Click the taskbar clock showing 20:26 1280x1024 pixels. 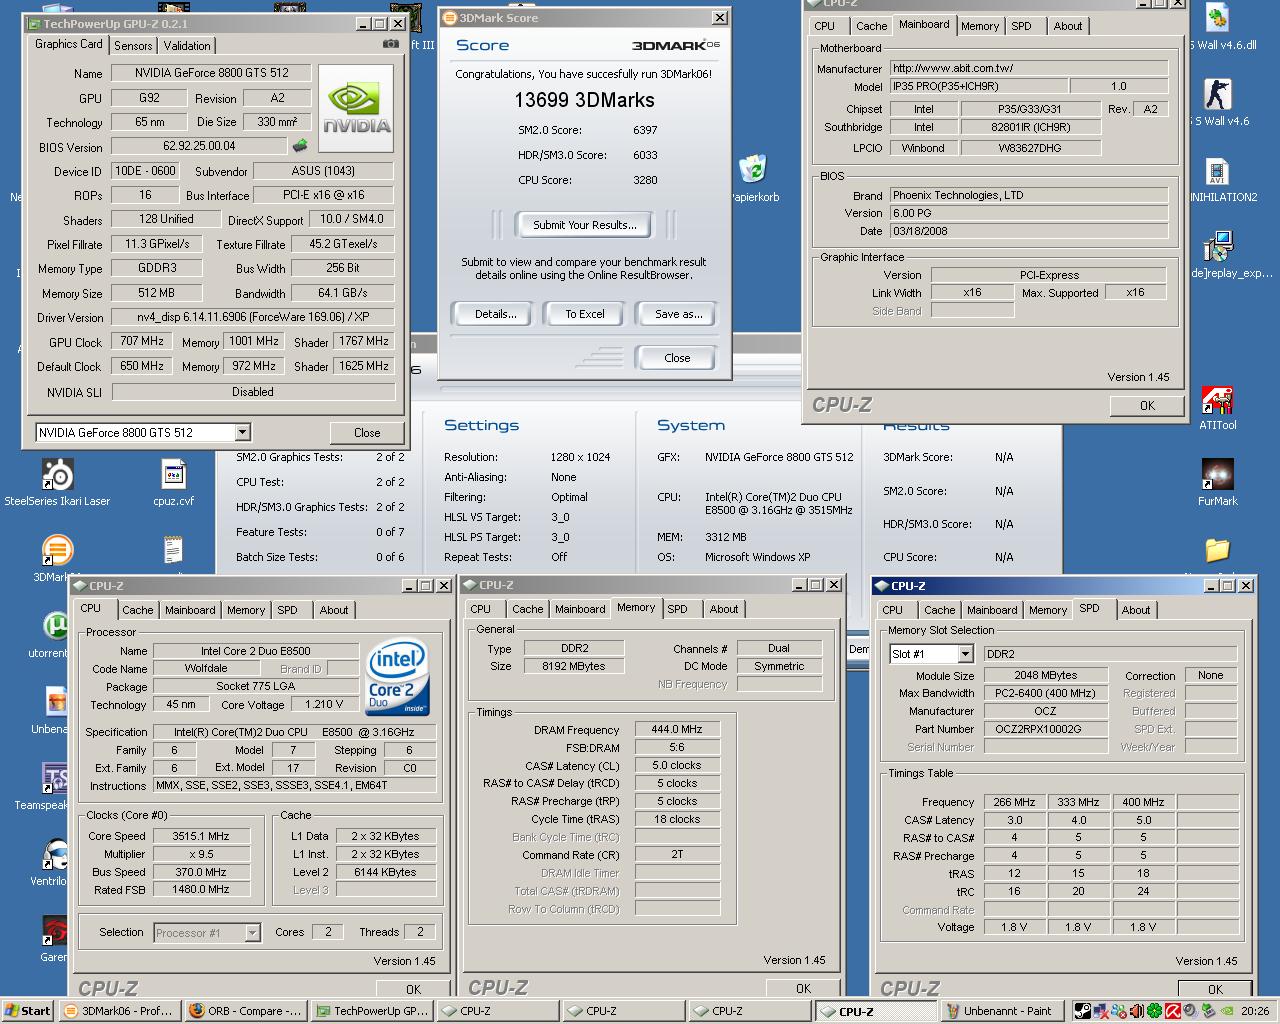(x=1255, y=1011)
